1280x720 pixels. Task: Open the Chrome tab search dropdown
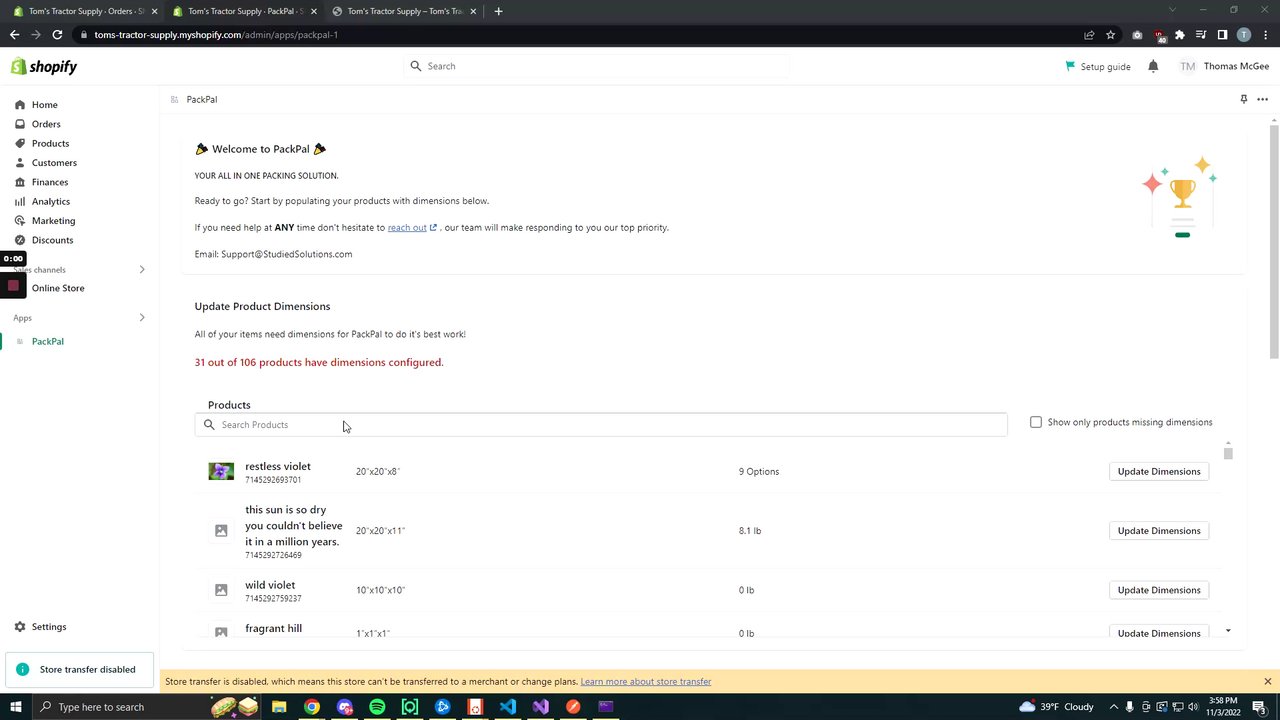pos(1173,11)
